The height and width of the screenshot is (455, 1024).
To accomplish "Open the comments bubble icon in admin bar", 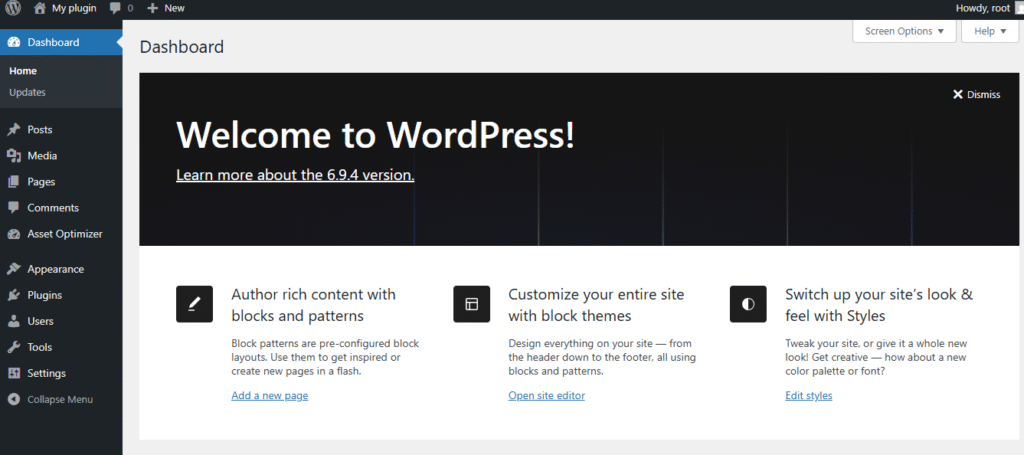I will tap(116, 8).
